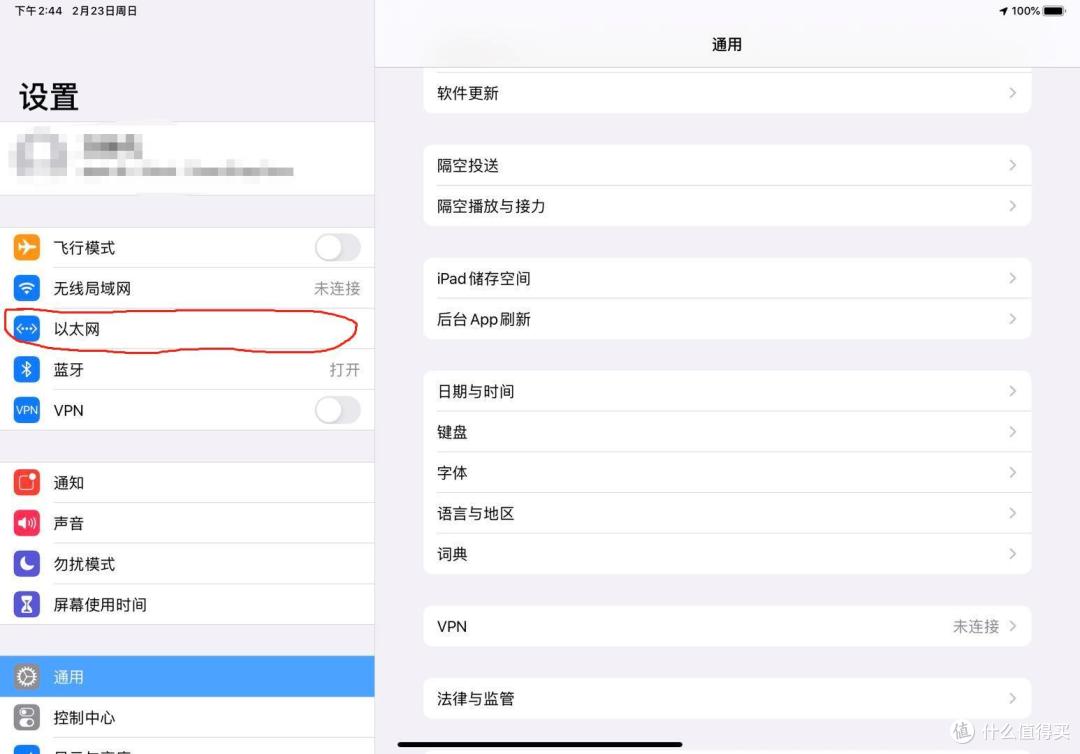The image size is (1080, 754).
Task: Open 日期与时间 settings
Action: [727, 391]
